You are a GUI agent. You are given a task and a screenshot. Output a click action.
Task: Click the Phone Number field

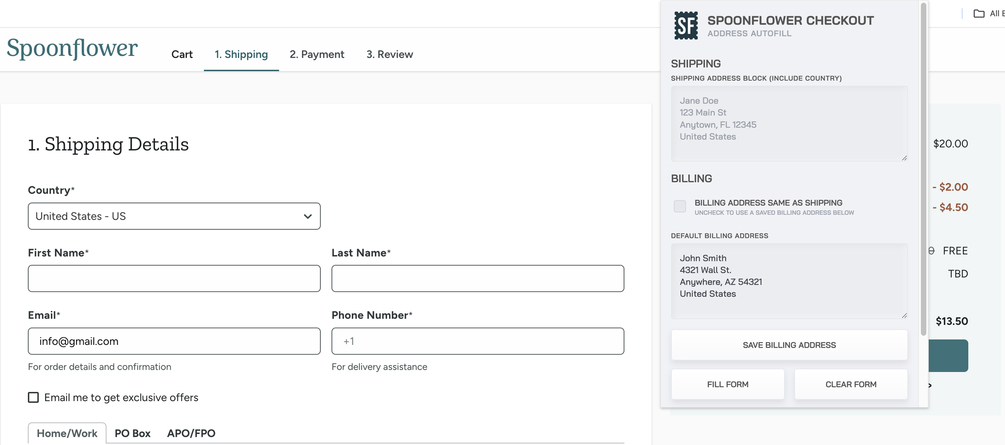[x=478, y=341]
